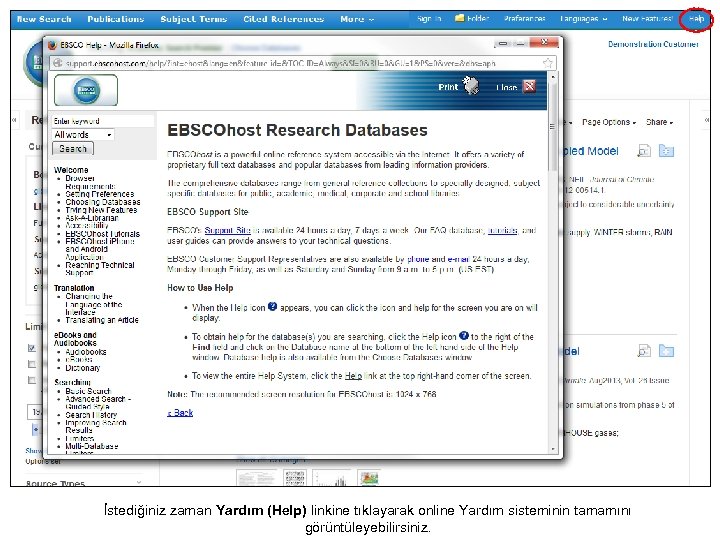Click New Search in the top menu
720x540 pixels.
tap(44, 19)
